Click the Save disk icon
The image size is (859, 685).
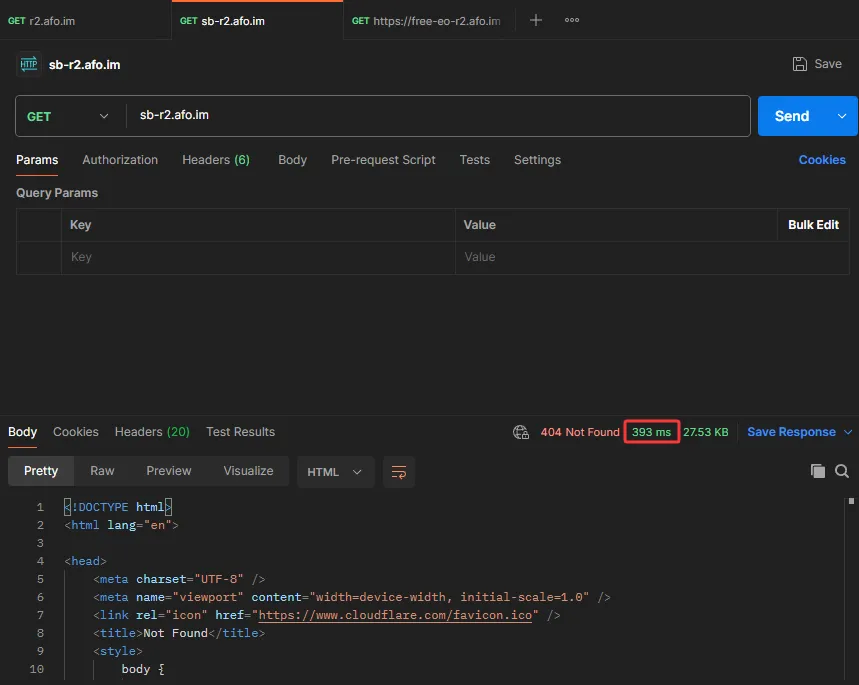point(800,64)
